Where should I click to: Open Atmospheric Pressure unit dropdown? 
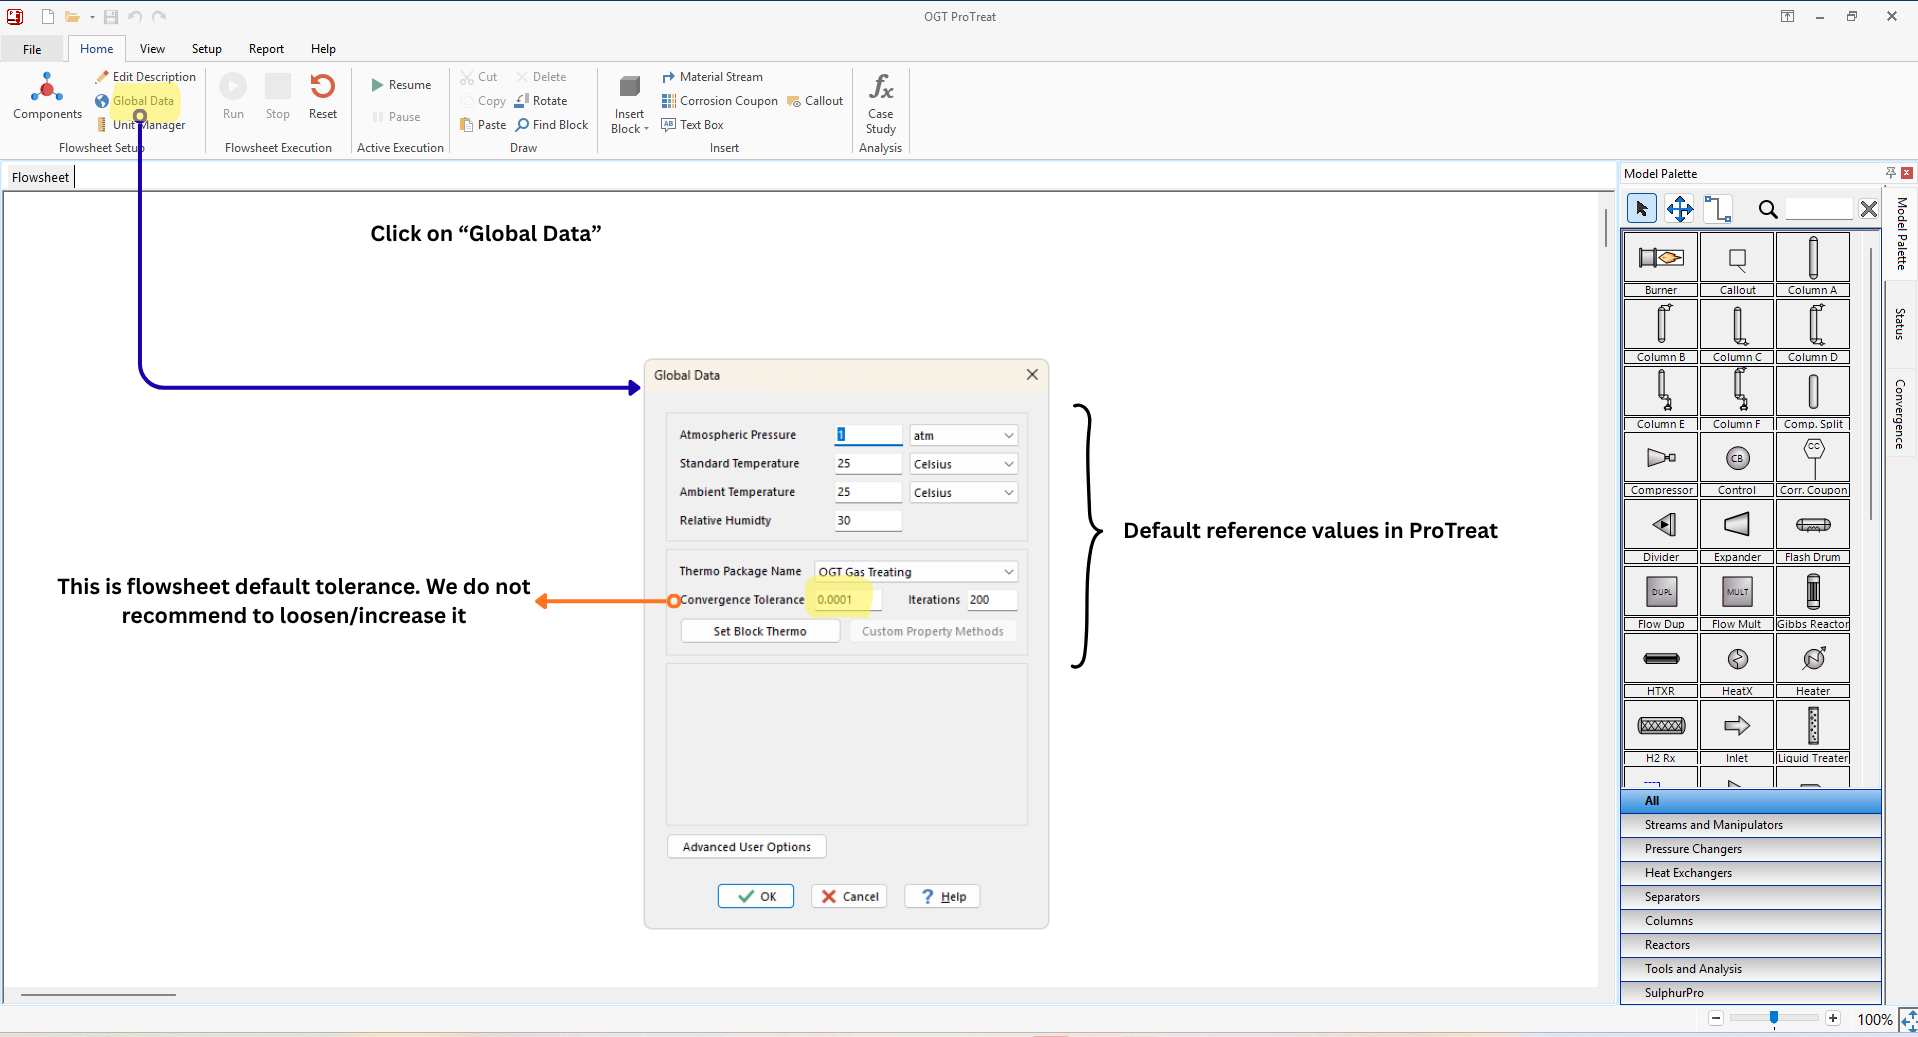[963, 435]
